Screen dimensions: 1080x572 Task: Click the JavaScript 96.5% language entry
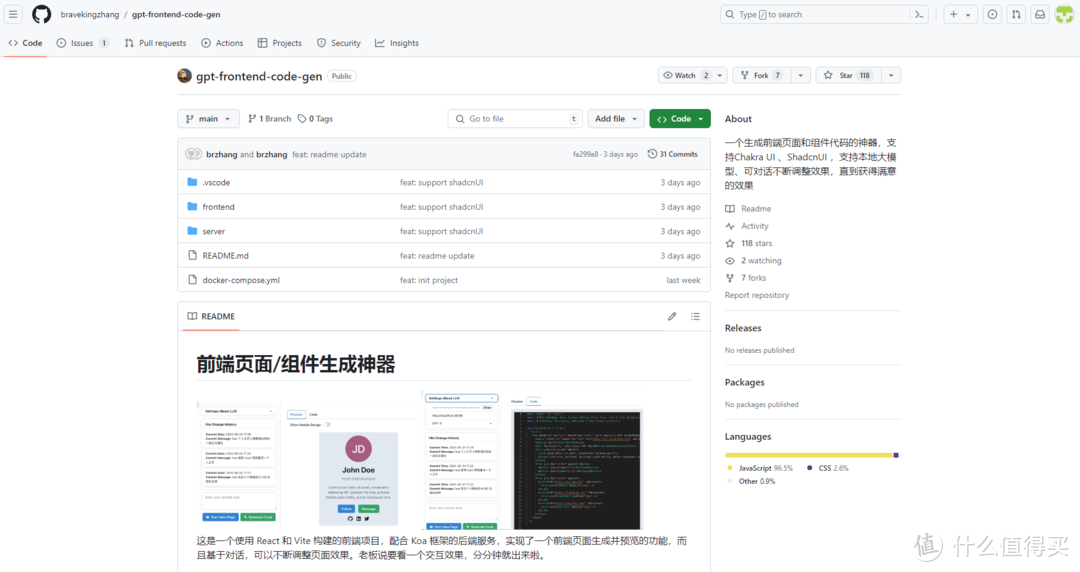pyautogui.click(x=760, y=468)
